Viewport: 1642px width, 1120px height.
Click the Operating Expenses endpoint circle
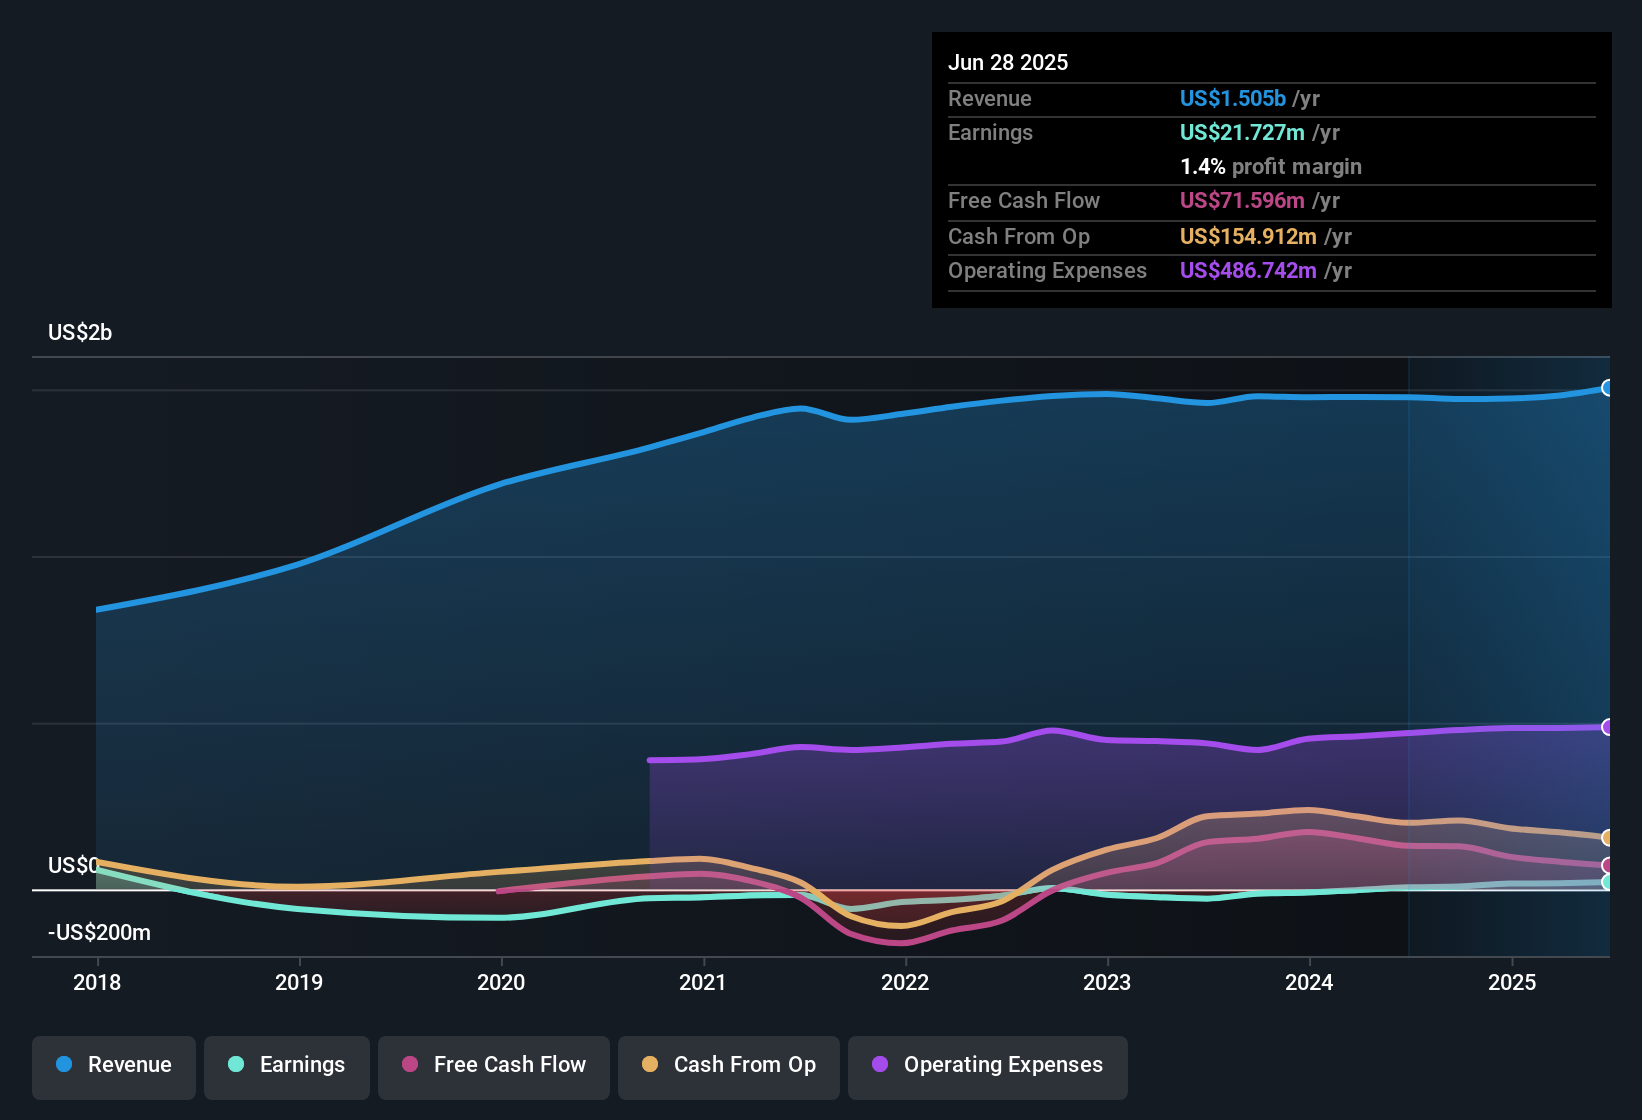tap(1608, 725)
